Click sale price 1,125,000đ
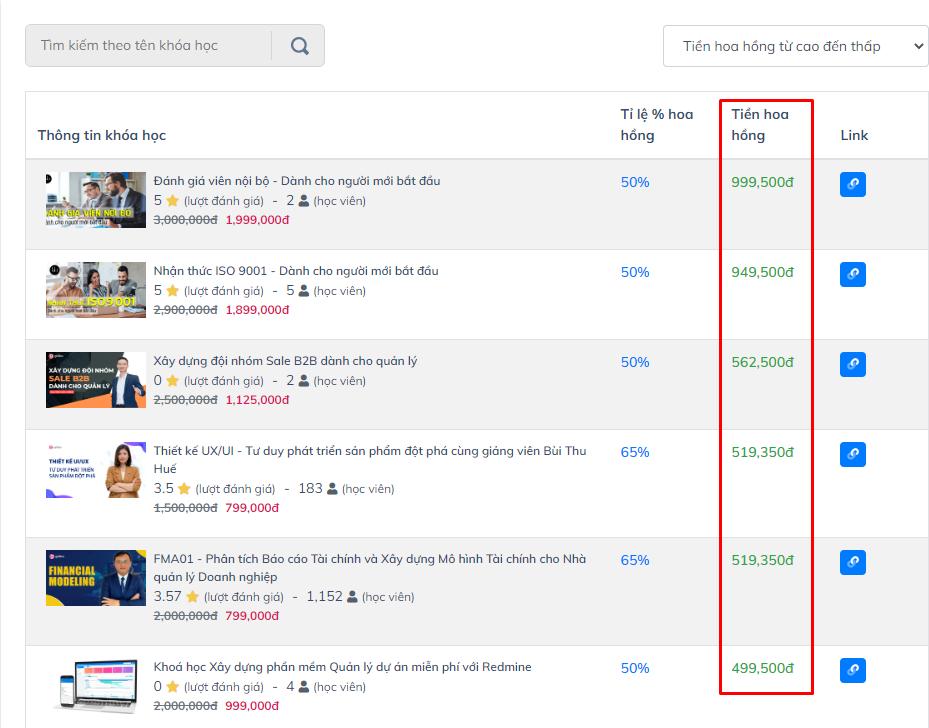This screenshot has width=929, height=728. coord(258,400)
